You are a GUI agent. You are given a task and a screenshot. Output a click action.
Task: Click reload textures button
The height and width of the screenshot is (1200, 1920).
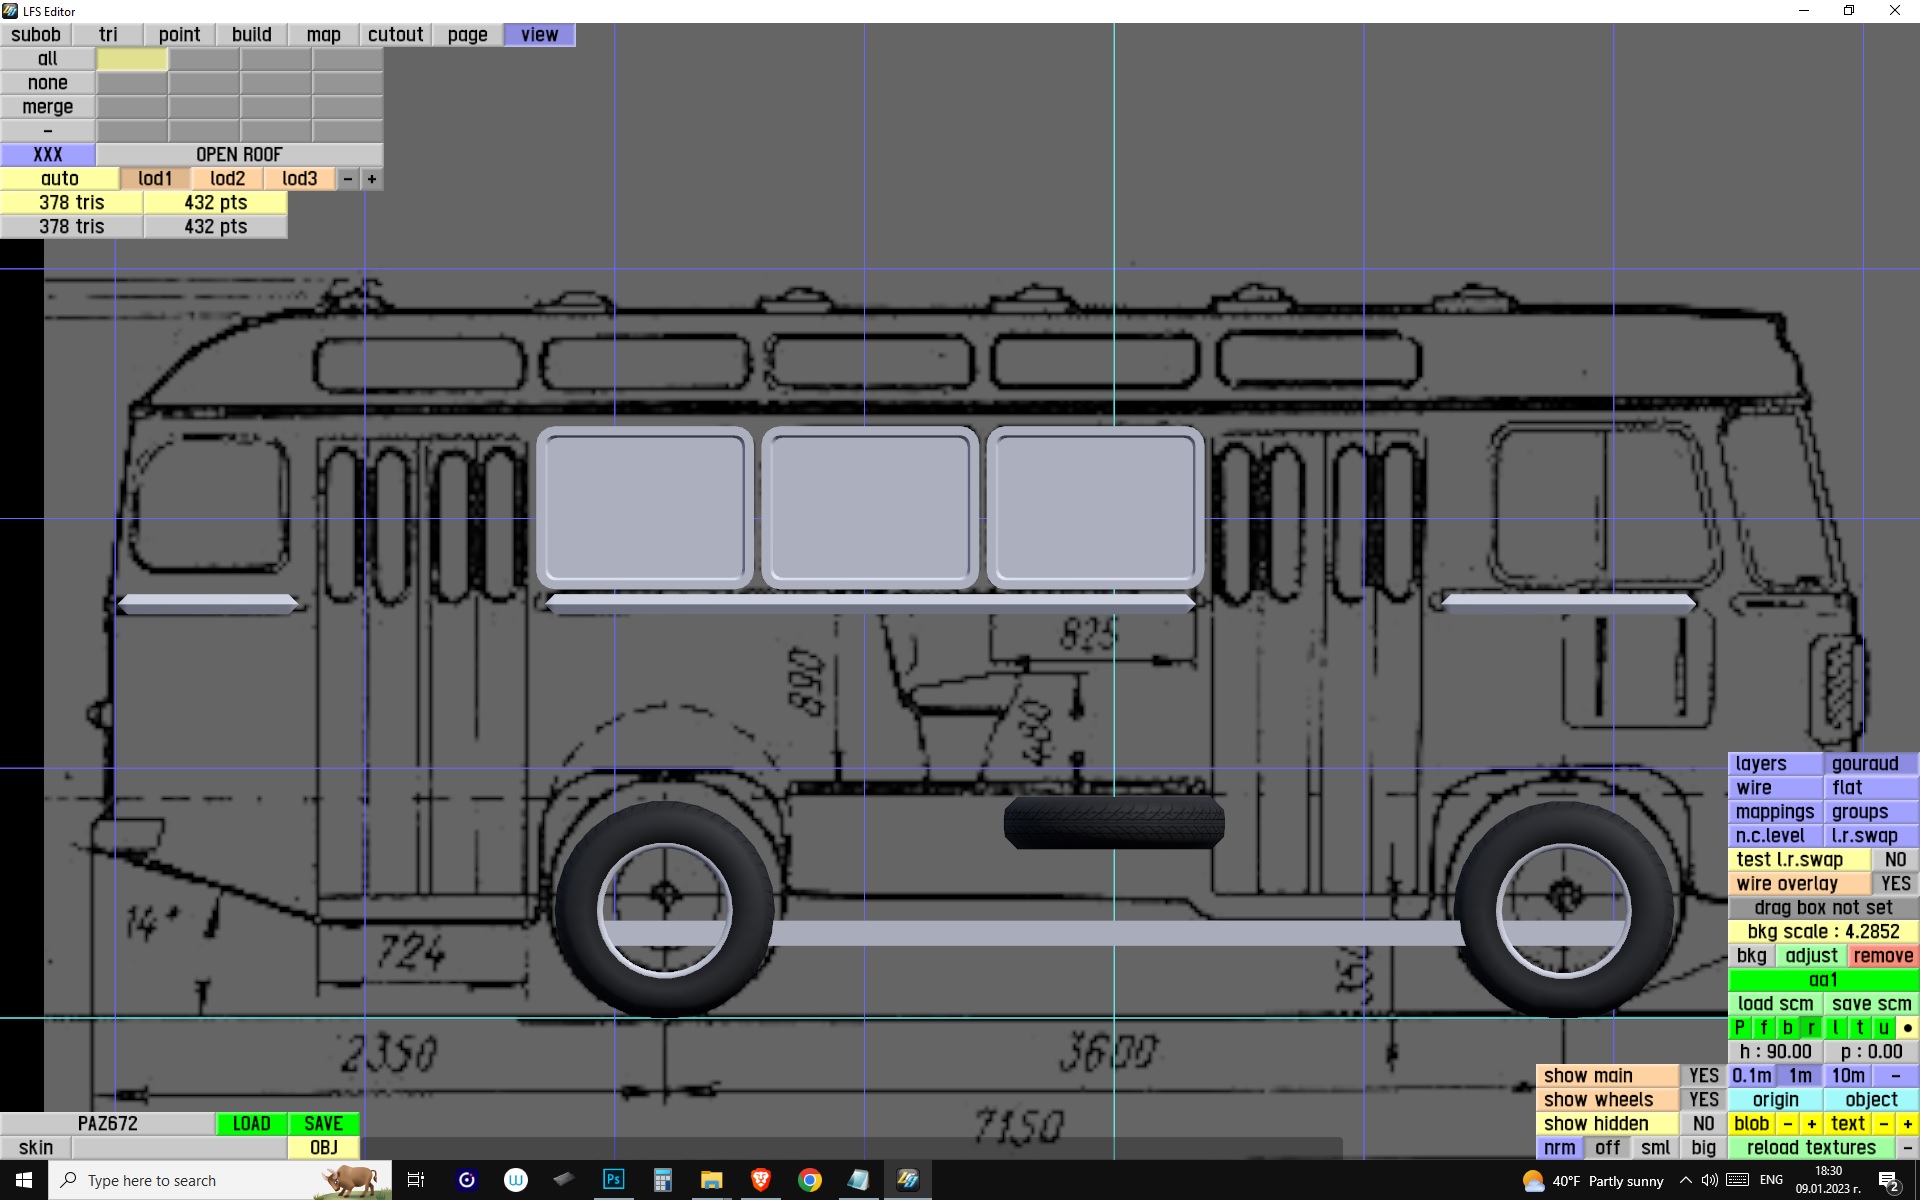click(1811, 1147)
